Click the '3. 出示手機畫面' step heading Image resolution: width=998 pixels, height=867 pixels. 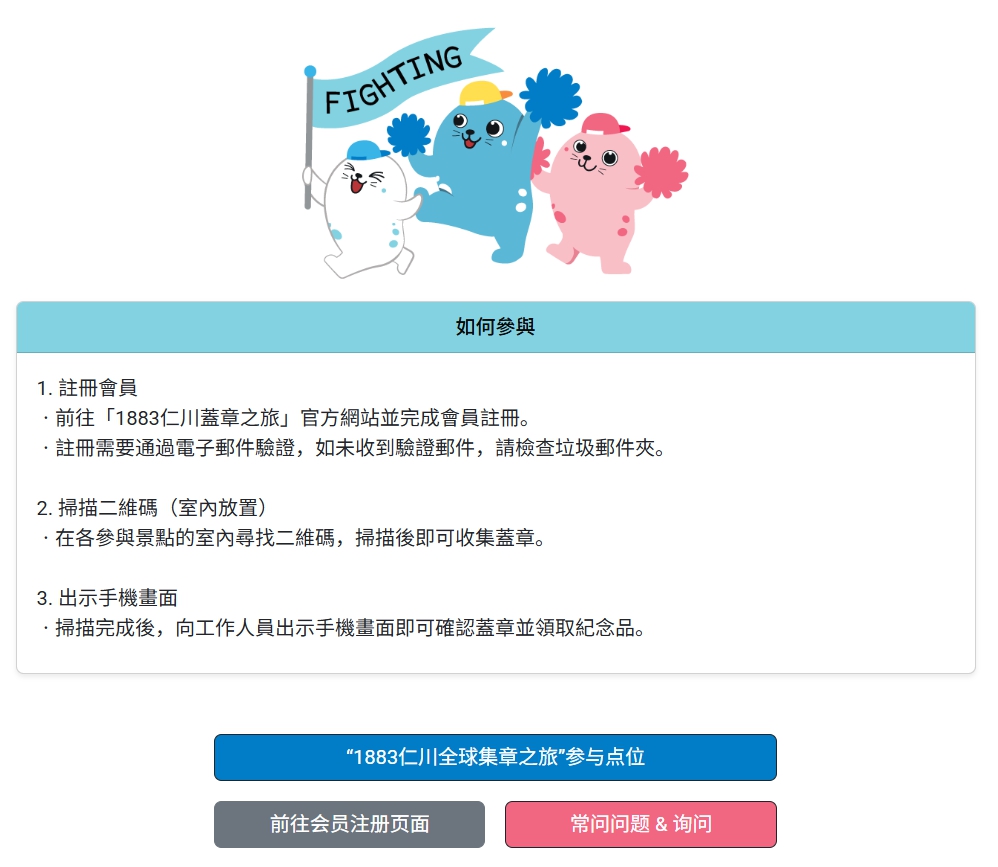[107, 598]
